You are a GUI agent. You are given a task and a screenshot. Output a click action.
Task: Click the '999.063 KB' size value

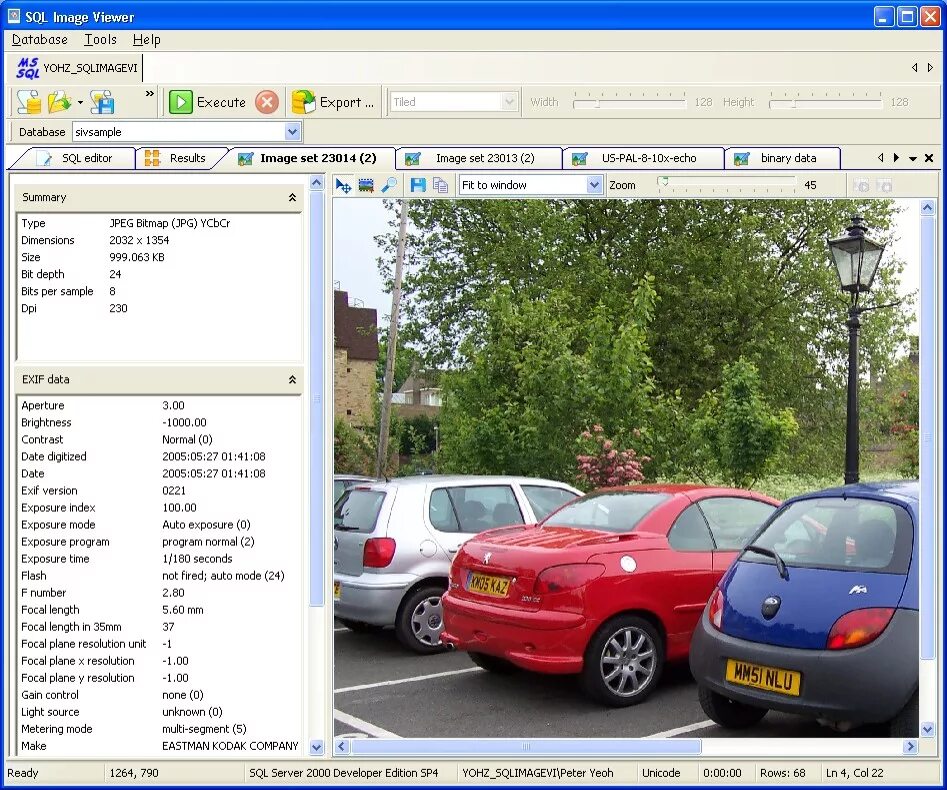(136, 257)
